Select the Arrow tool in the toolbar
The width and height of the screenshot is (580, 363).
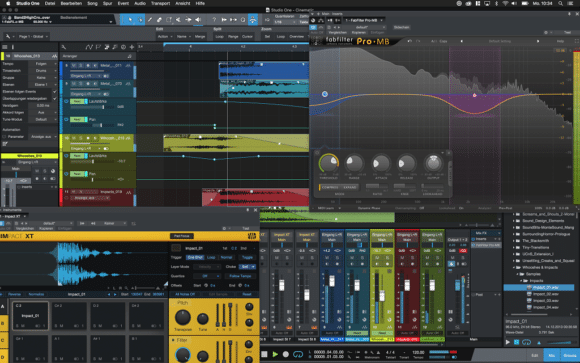(x=130, y=20)
